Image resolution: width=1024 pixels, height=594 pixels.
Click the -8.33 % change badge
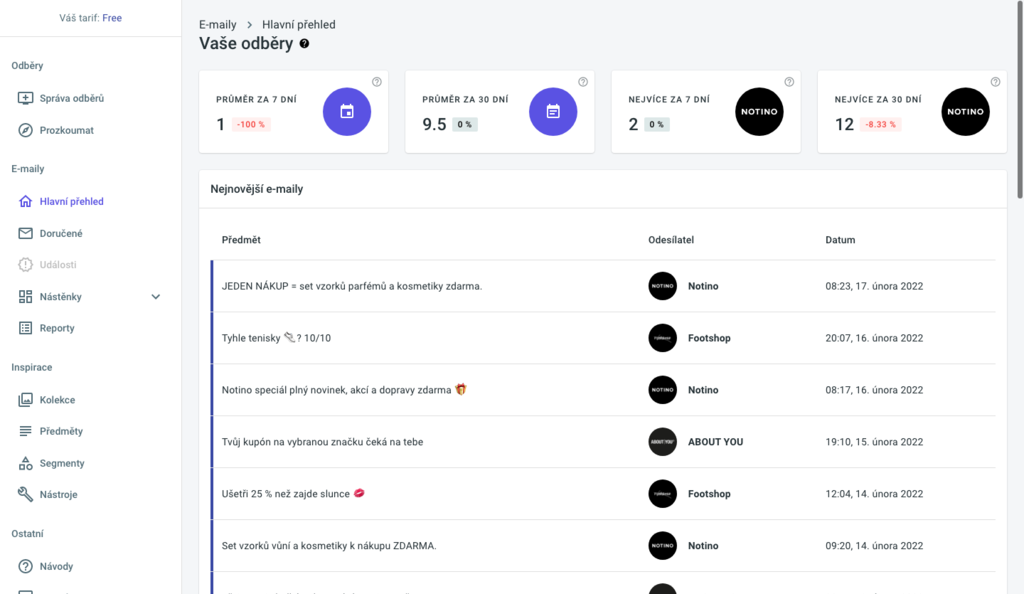click(880, 125)
